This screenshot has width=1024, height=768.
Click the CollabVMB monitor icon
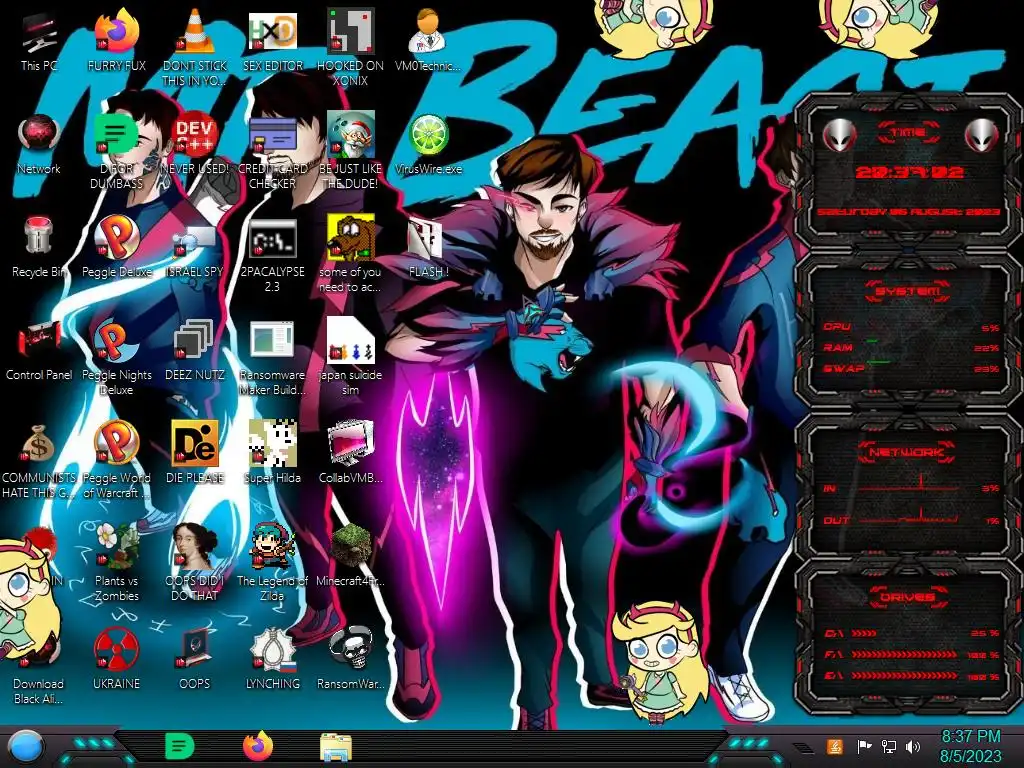(x=351, y=443)
